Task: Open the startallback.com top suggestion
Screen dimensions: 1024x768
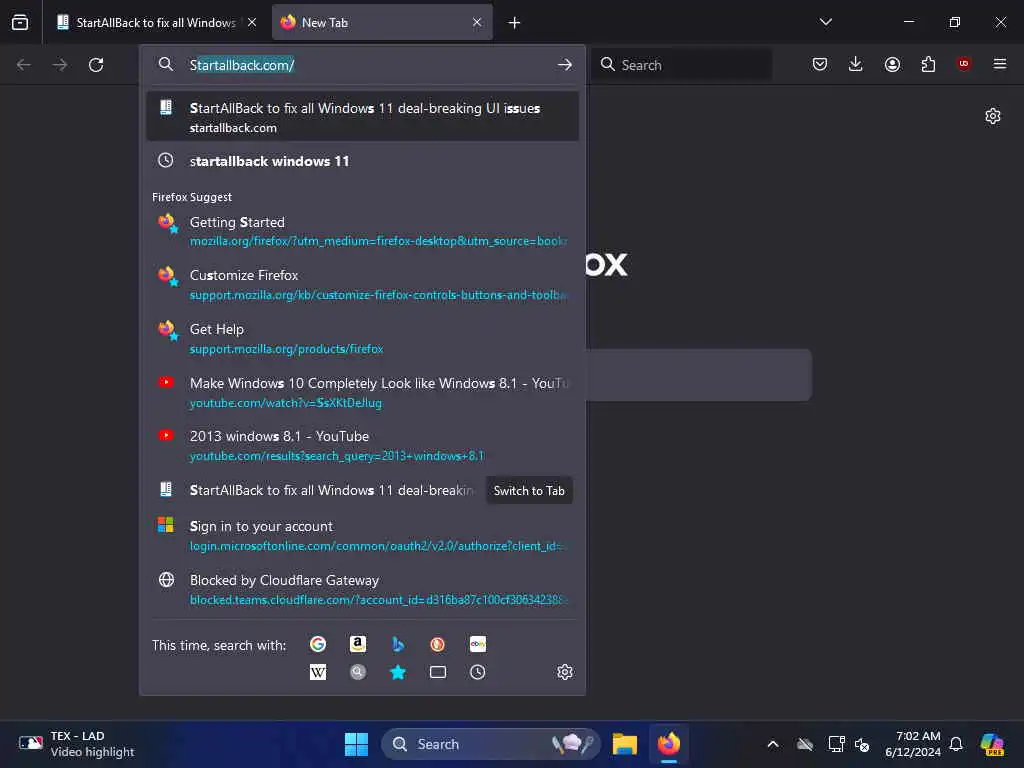Action: tap(362, 117)
